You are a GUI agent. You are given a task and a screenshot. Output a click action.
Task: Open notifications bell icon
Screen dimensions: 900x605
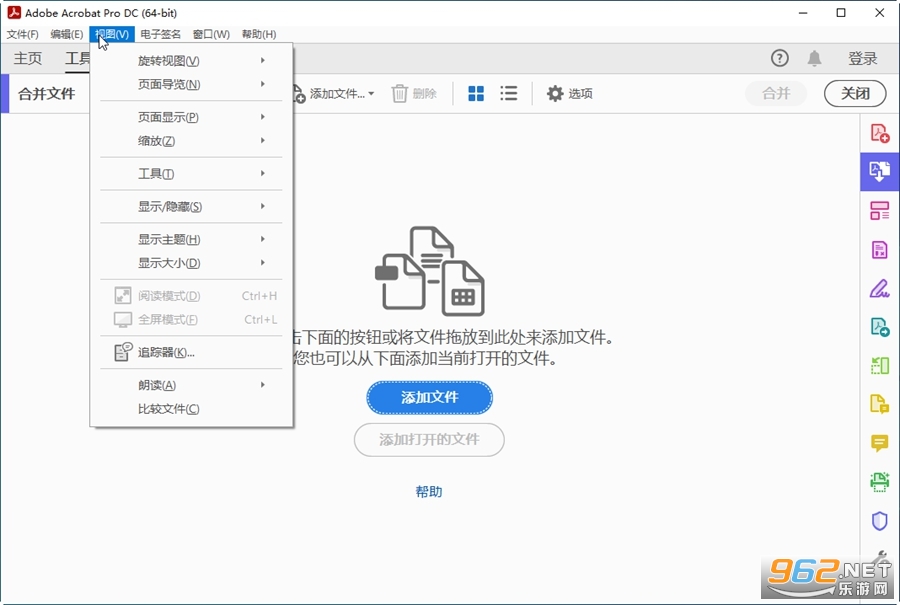(814, 58)
